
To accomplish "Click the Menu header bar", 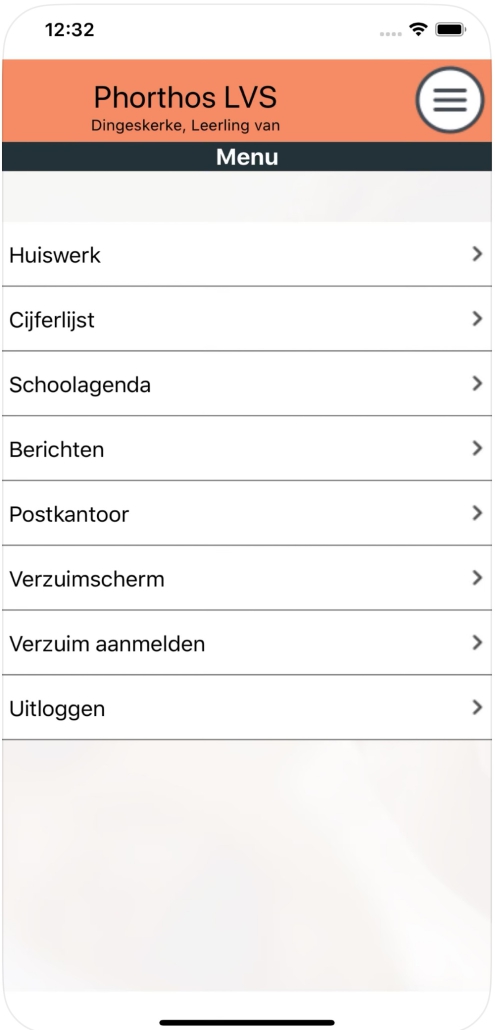I will [247, 157].
